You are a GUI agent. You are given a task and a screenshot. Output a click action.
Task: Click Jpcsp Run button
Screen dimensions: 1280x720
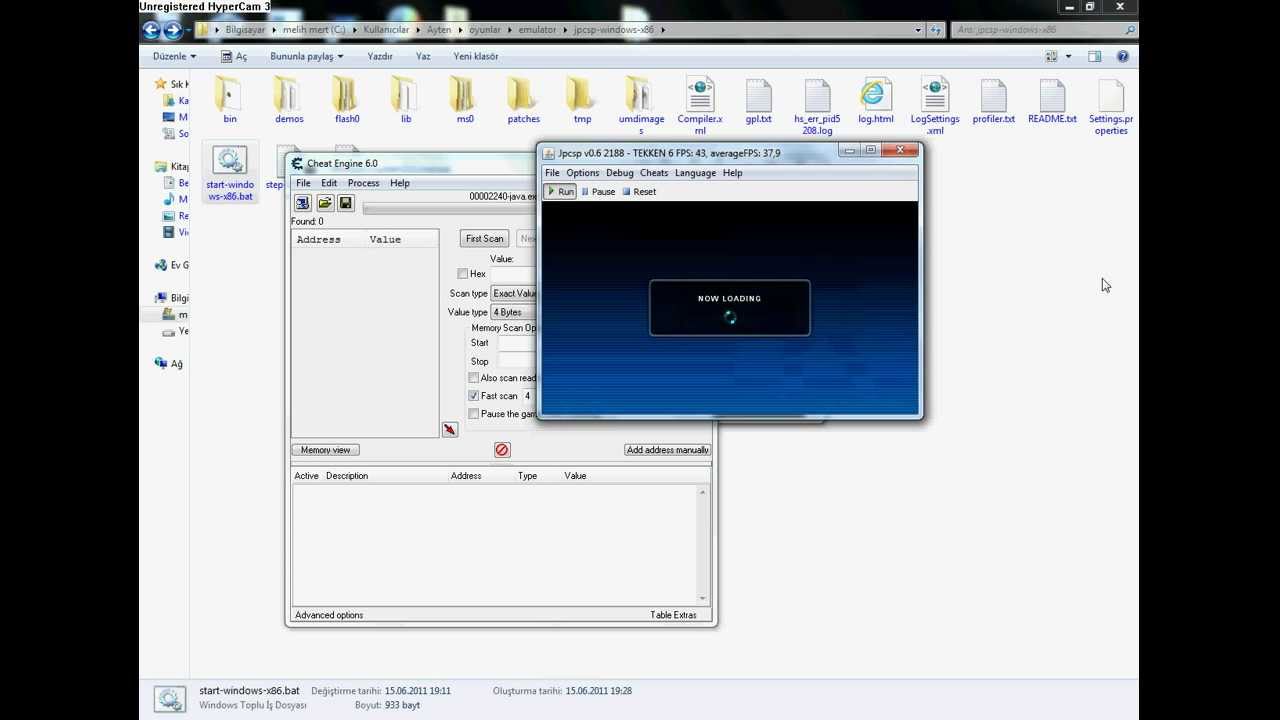click(560, 192)
